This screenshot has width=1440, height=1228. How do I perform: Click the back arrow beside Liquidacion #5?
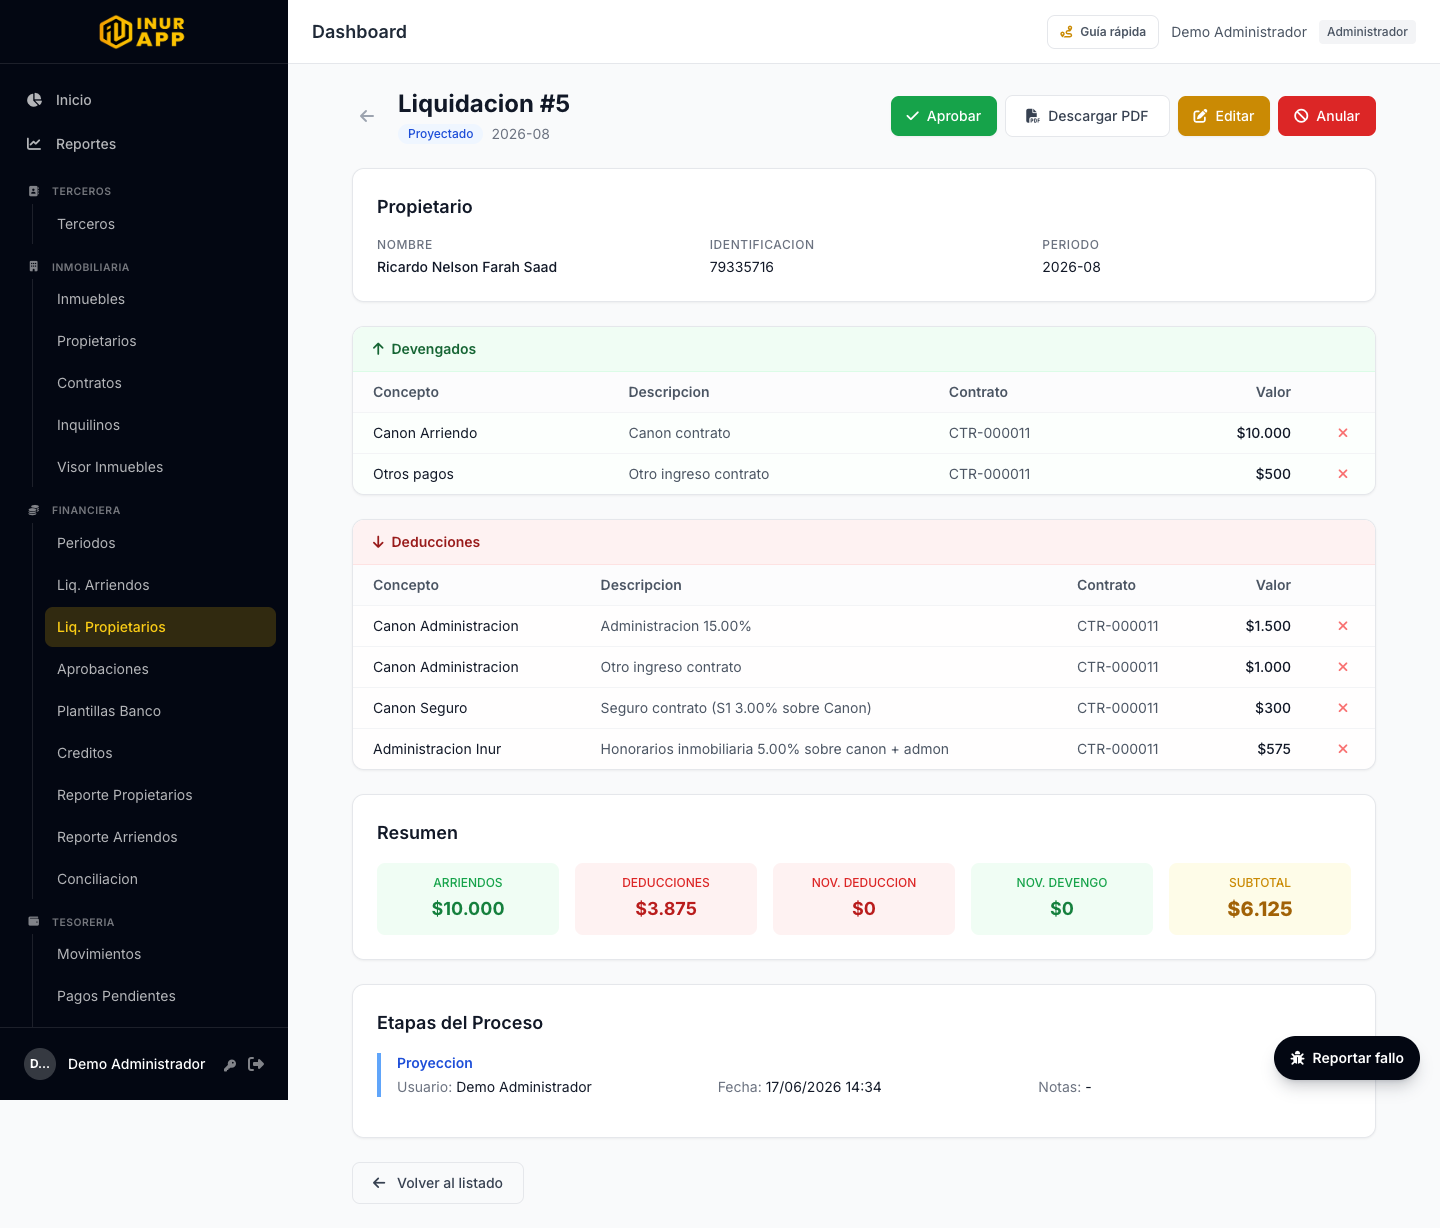[367, 116]
